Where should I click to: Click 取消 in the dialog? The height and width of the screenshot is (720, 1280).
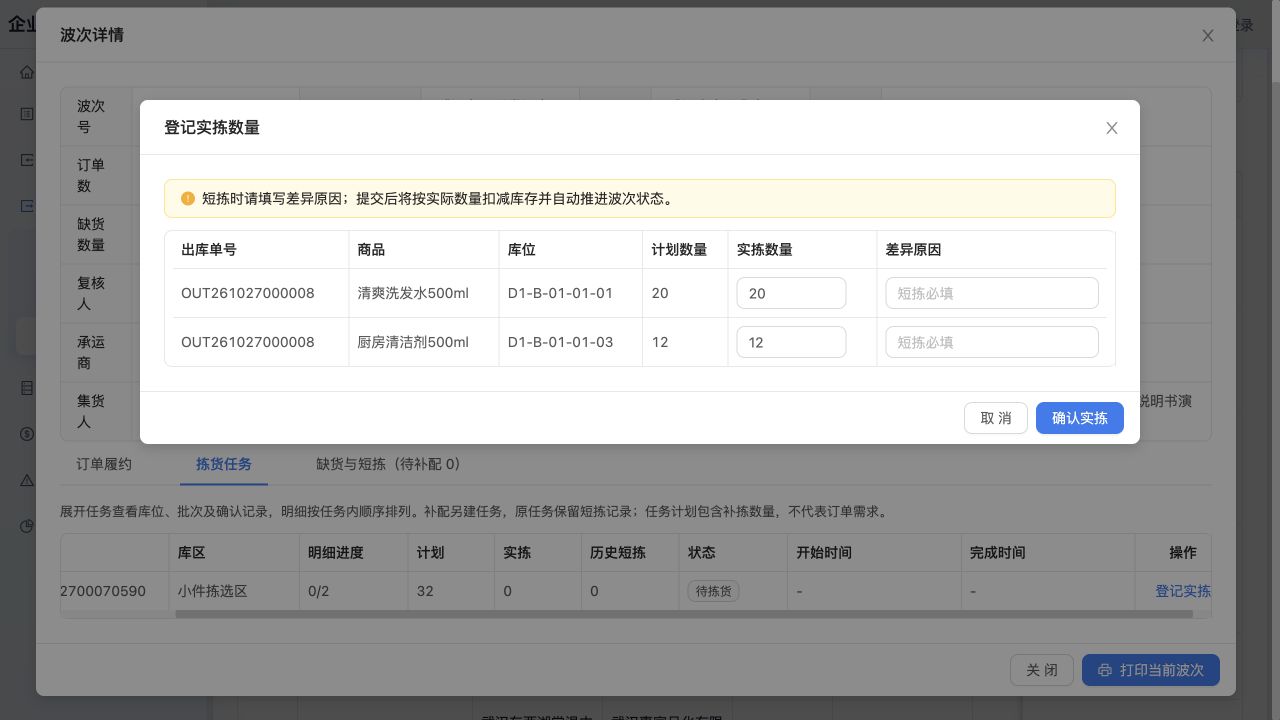pyautogui.click(x=996, y=418)
